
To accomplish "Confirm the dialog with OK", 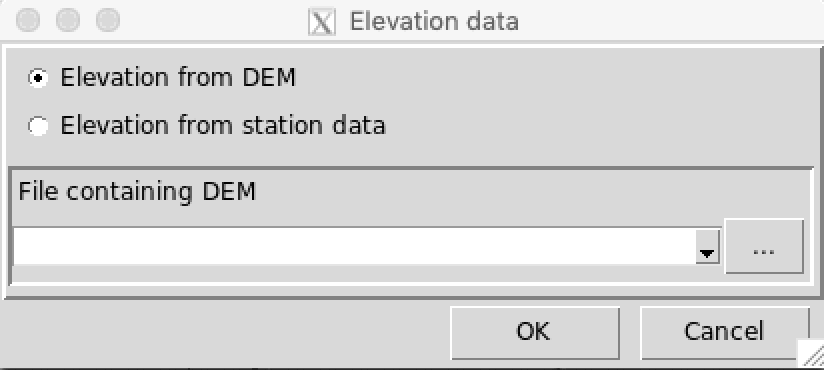I will pos(534,333).
